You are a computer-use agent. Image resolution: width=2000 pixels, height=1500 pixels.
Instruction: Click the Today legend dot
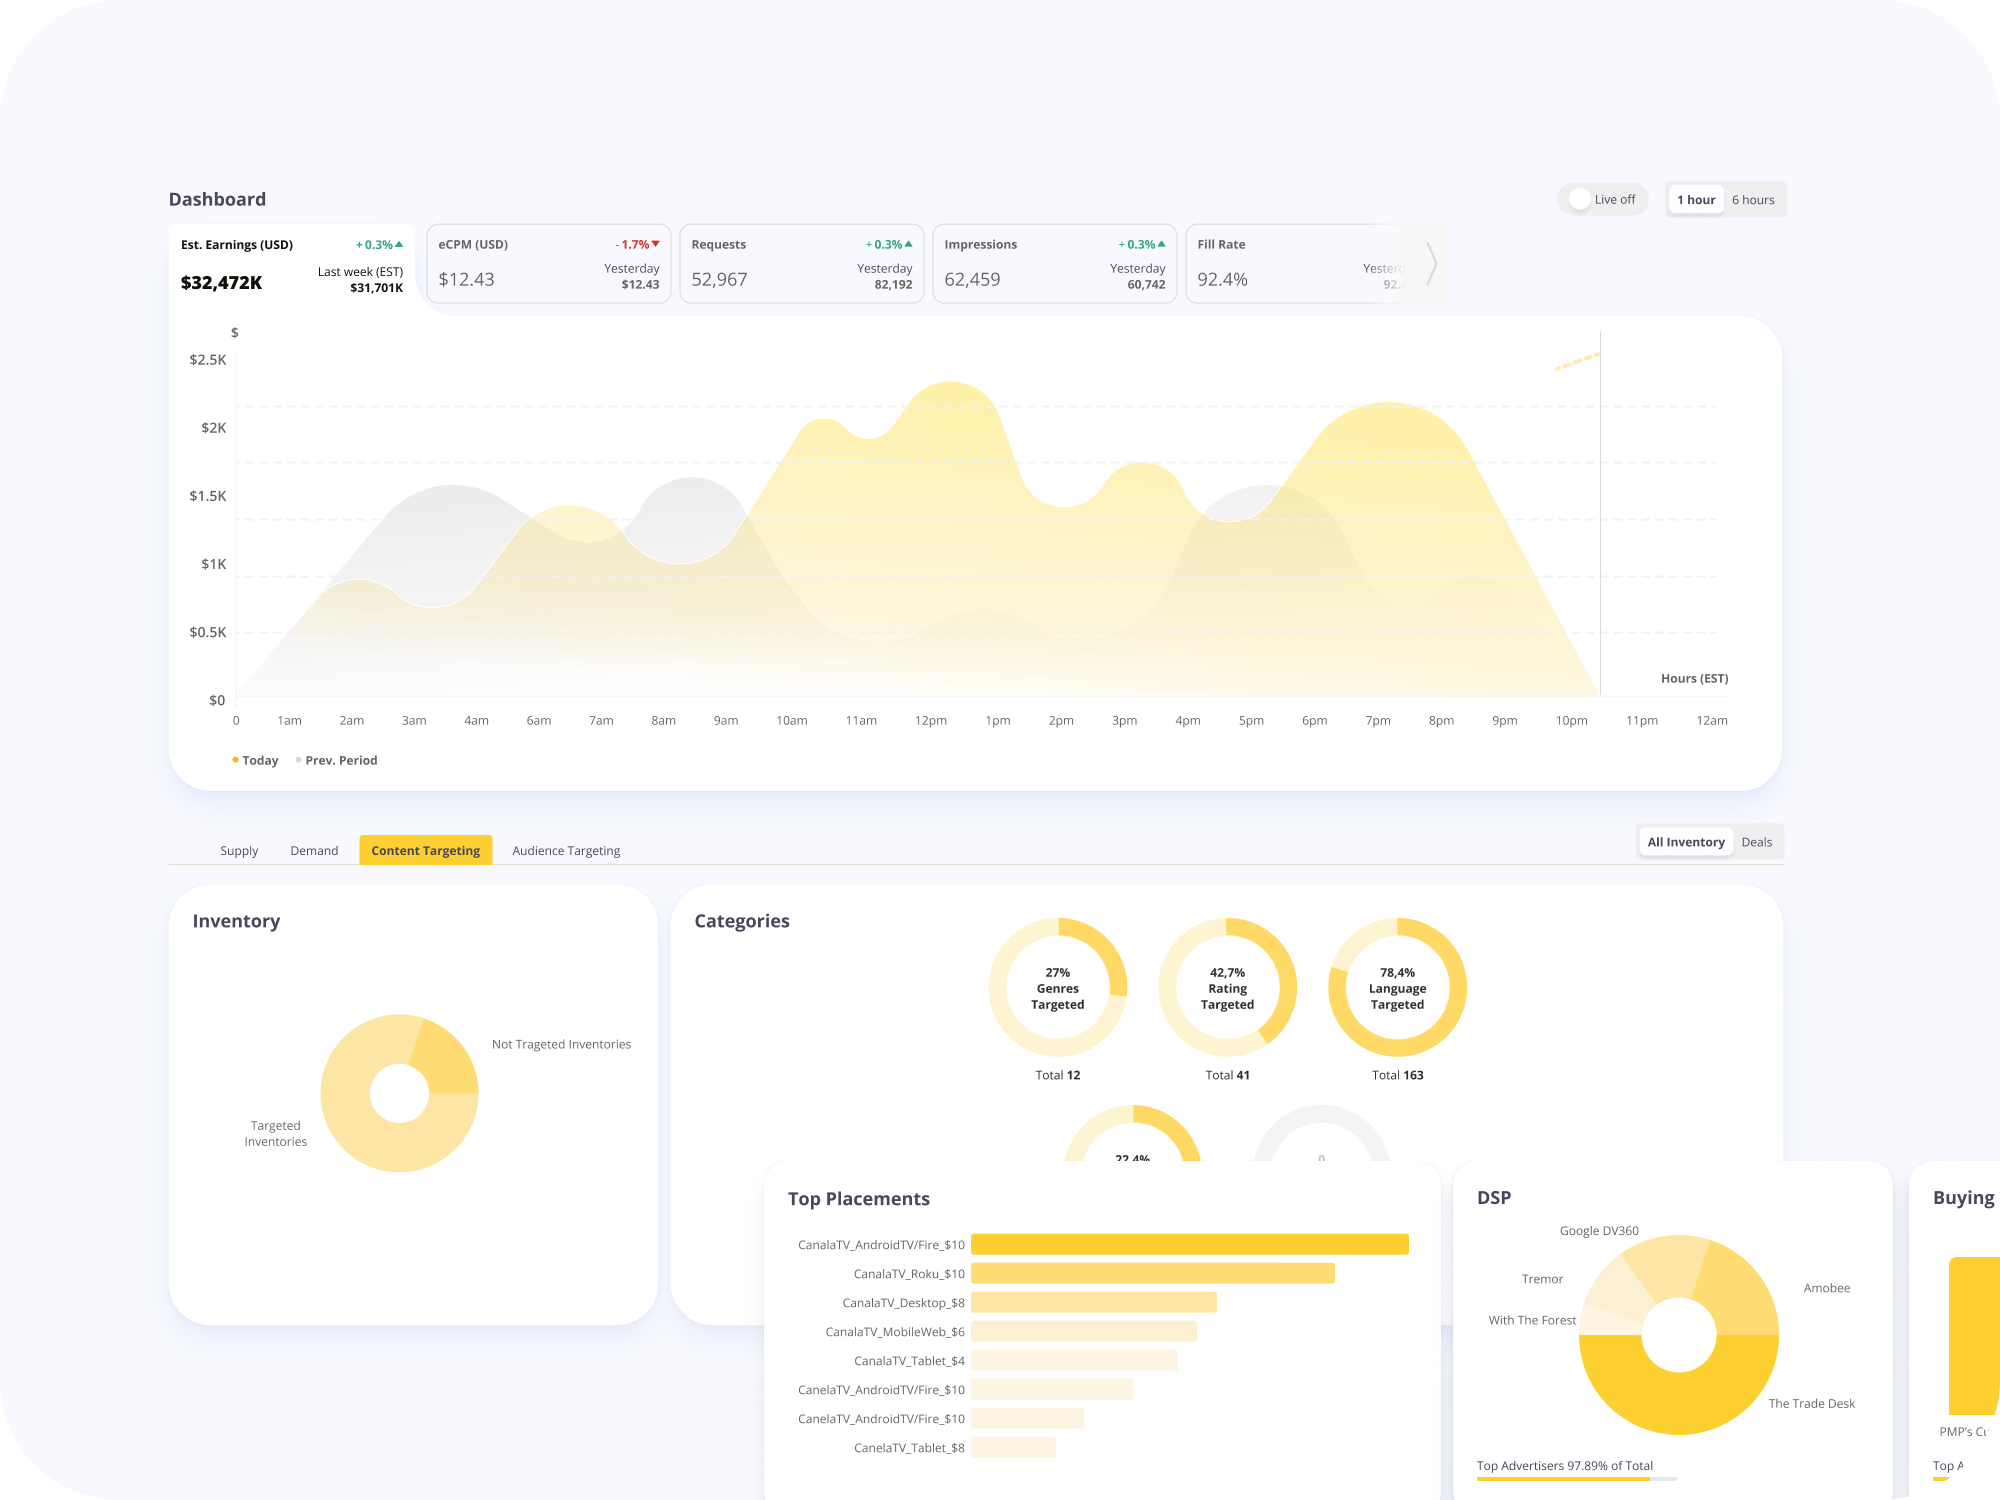point(235,760)
